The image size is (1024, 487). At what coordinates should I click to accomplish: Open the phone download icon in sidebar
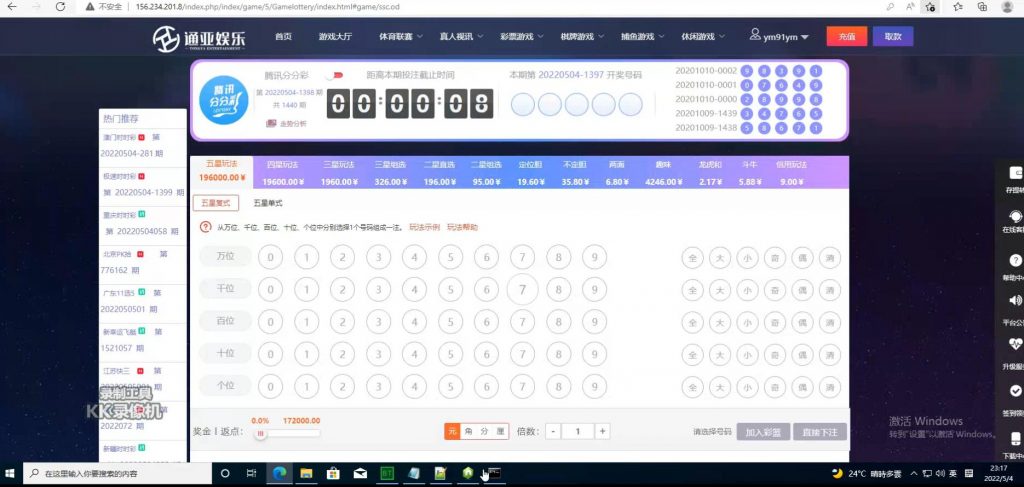tap(1016, 438)
